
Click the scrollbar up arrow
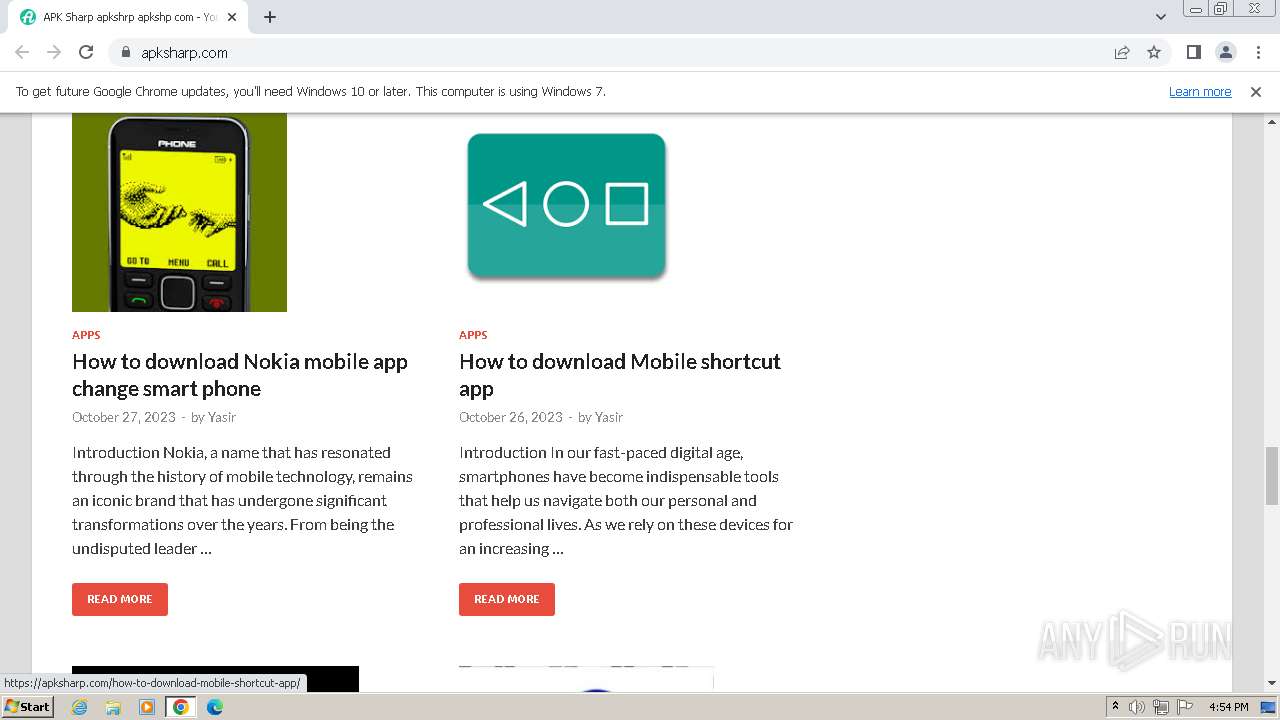(x=1272, y=121)
